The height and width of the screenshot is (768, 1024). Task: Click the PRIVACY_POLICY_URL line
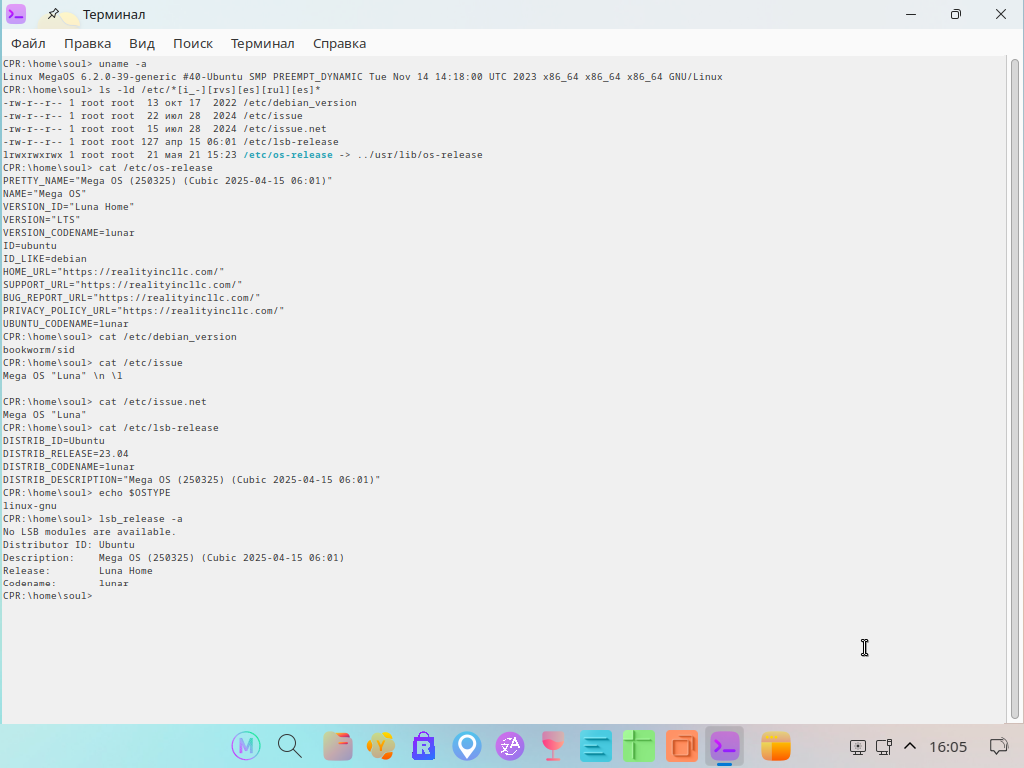144,311
